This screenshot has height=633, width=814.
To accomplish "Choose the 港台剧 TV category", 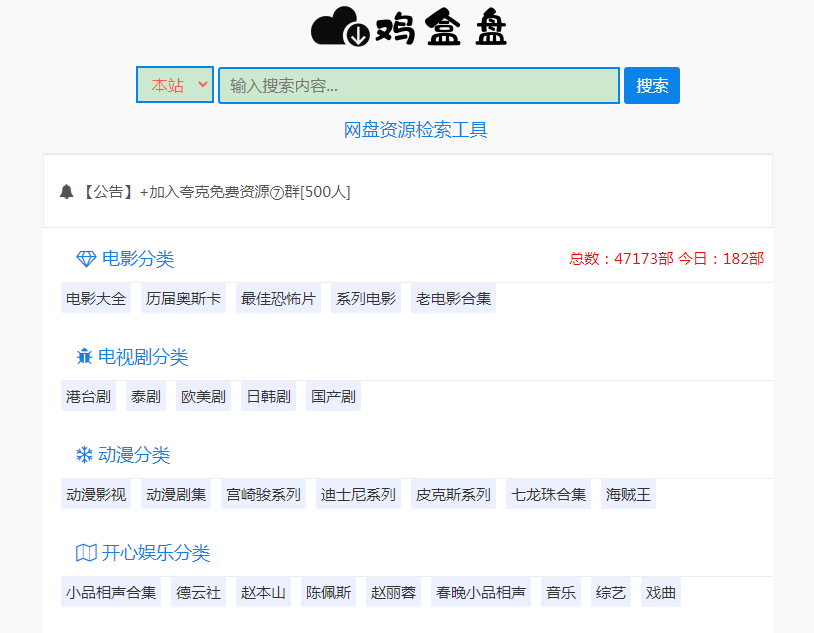I will click(87, 395).
